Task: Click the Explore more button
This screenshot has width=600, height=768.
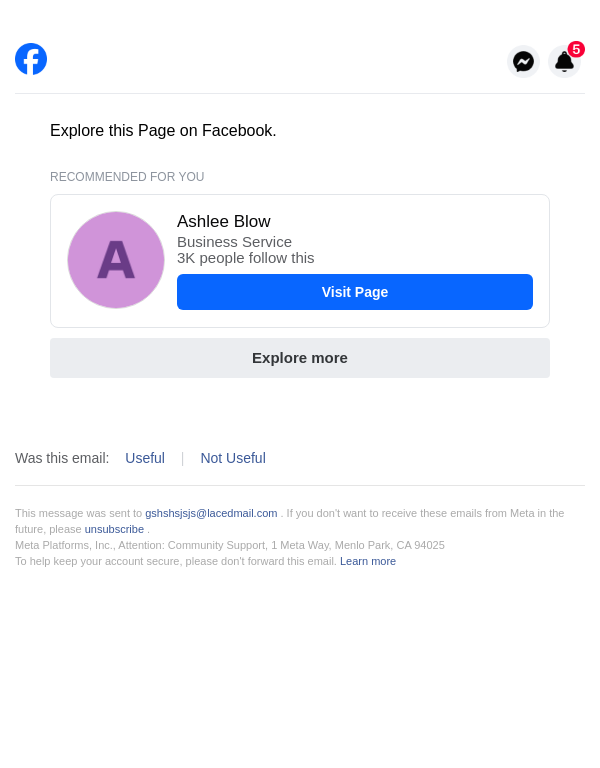Action: click(300, 358)
